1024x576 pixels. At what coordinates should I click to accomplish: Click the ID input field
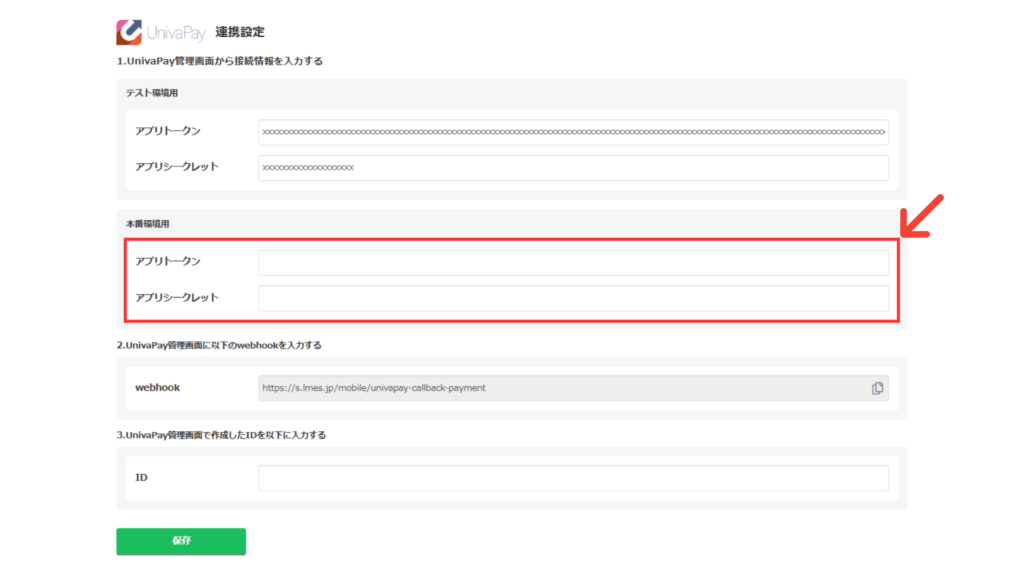click(573, 478)
